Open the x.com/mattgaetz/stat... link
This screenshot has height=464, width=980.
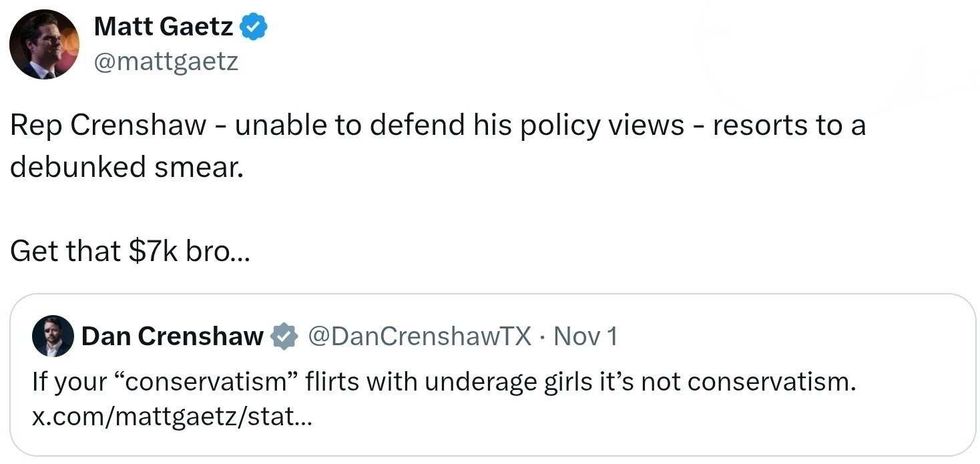point(172,416)
